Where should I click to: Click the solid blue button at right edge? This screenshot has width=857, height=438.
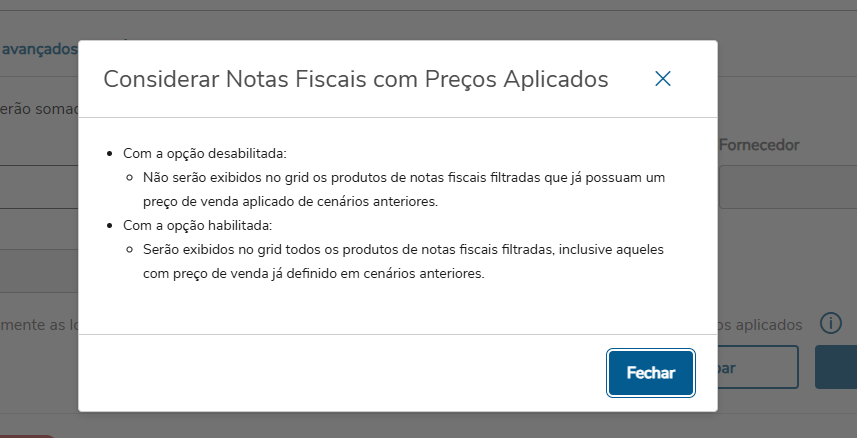pyautogui.click(x=836, y=367)
